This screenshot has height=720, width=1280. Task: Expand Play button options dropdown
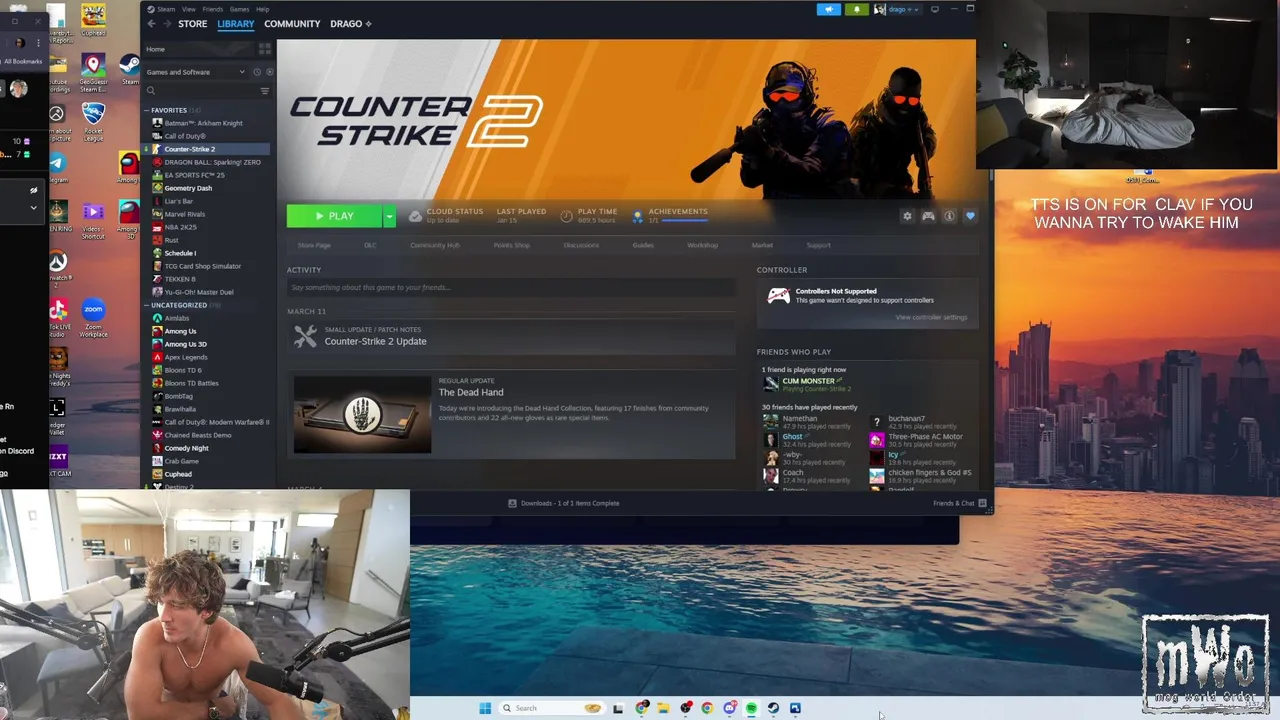click(389, 216)
